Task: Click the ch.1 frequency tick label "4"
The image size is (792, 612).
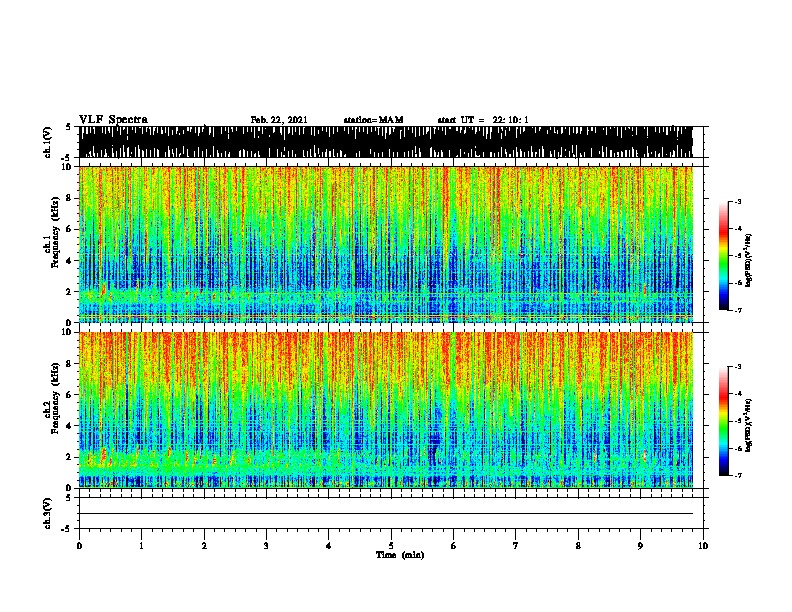Action: click(x=70, y=261)
